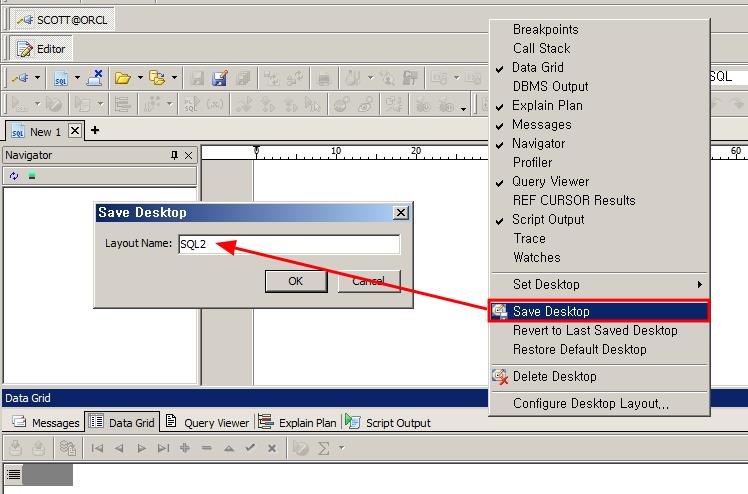The image size is (748, 494).
Task: Select Delete Desktop from the menu
Action: (x=554, y=376)
